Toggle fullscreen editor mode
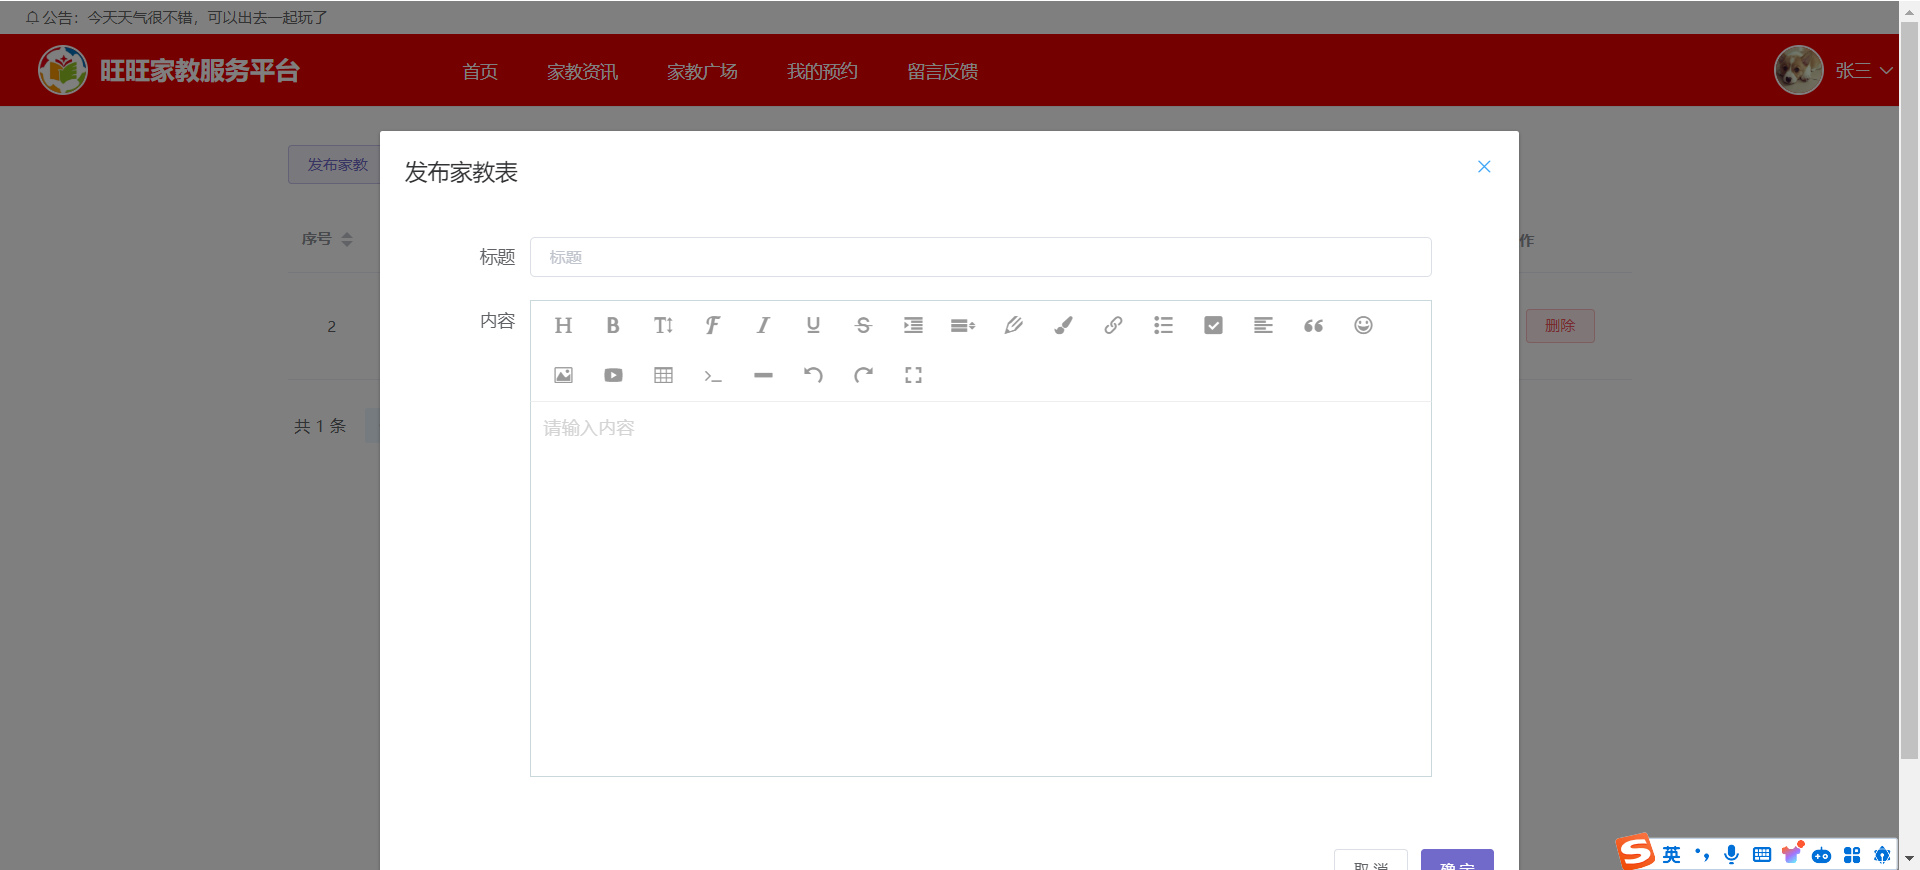1920x870 pixels. pyautogui.click(x=913, y=375)
